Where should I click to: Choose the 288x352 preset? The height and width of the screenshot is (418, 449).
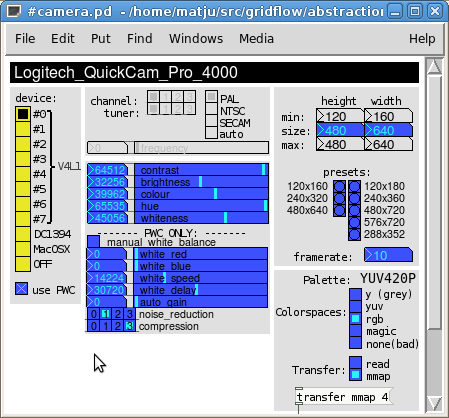point(354,234)
